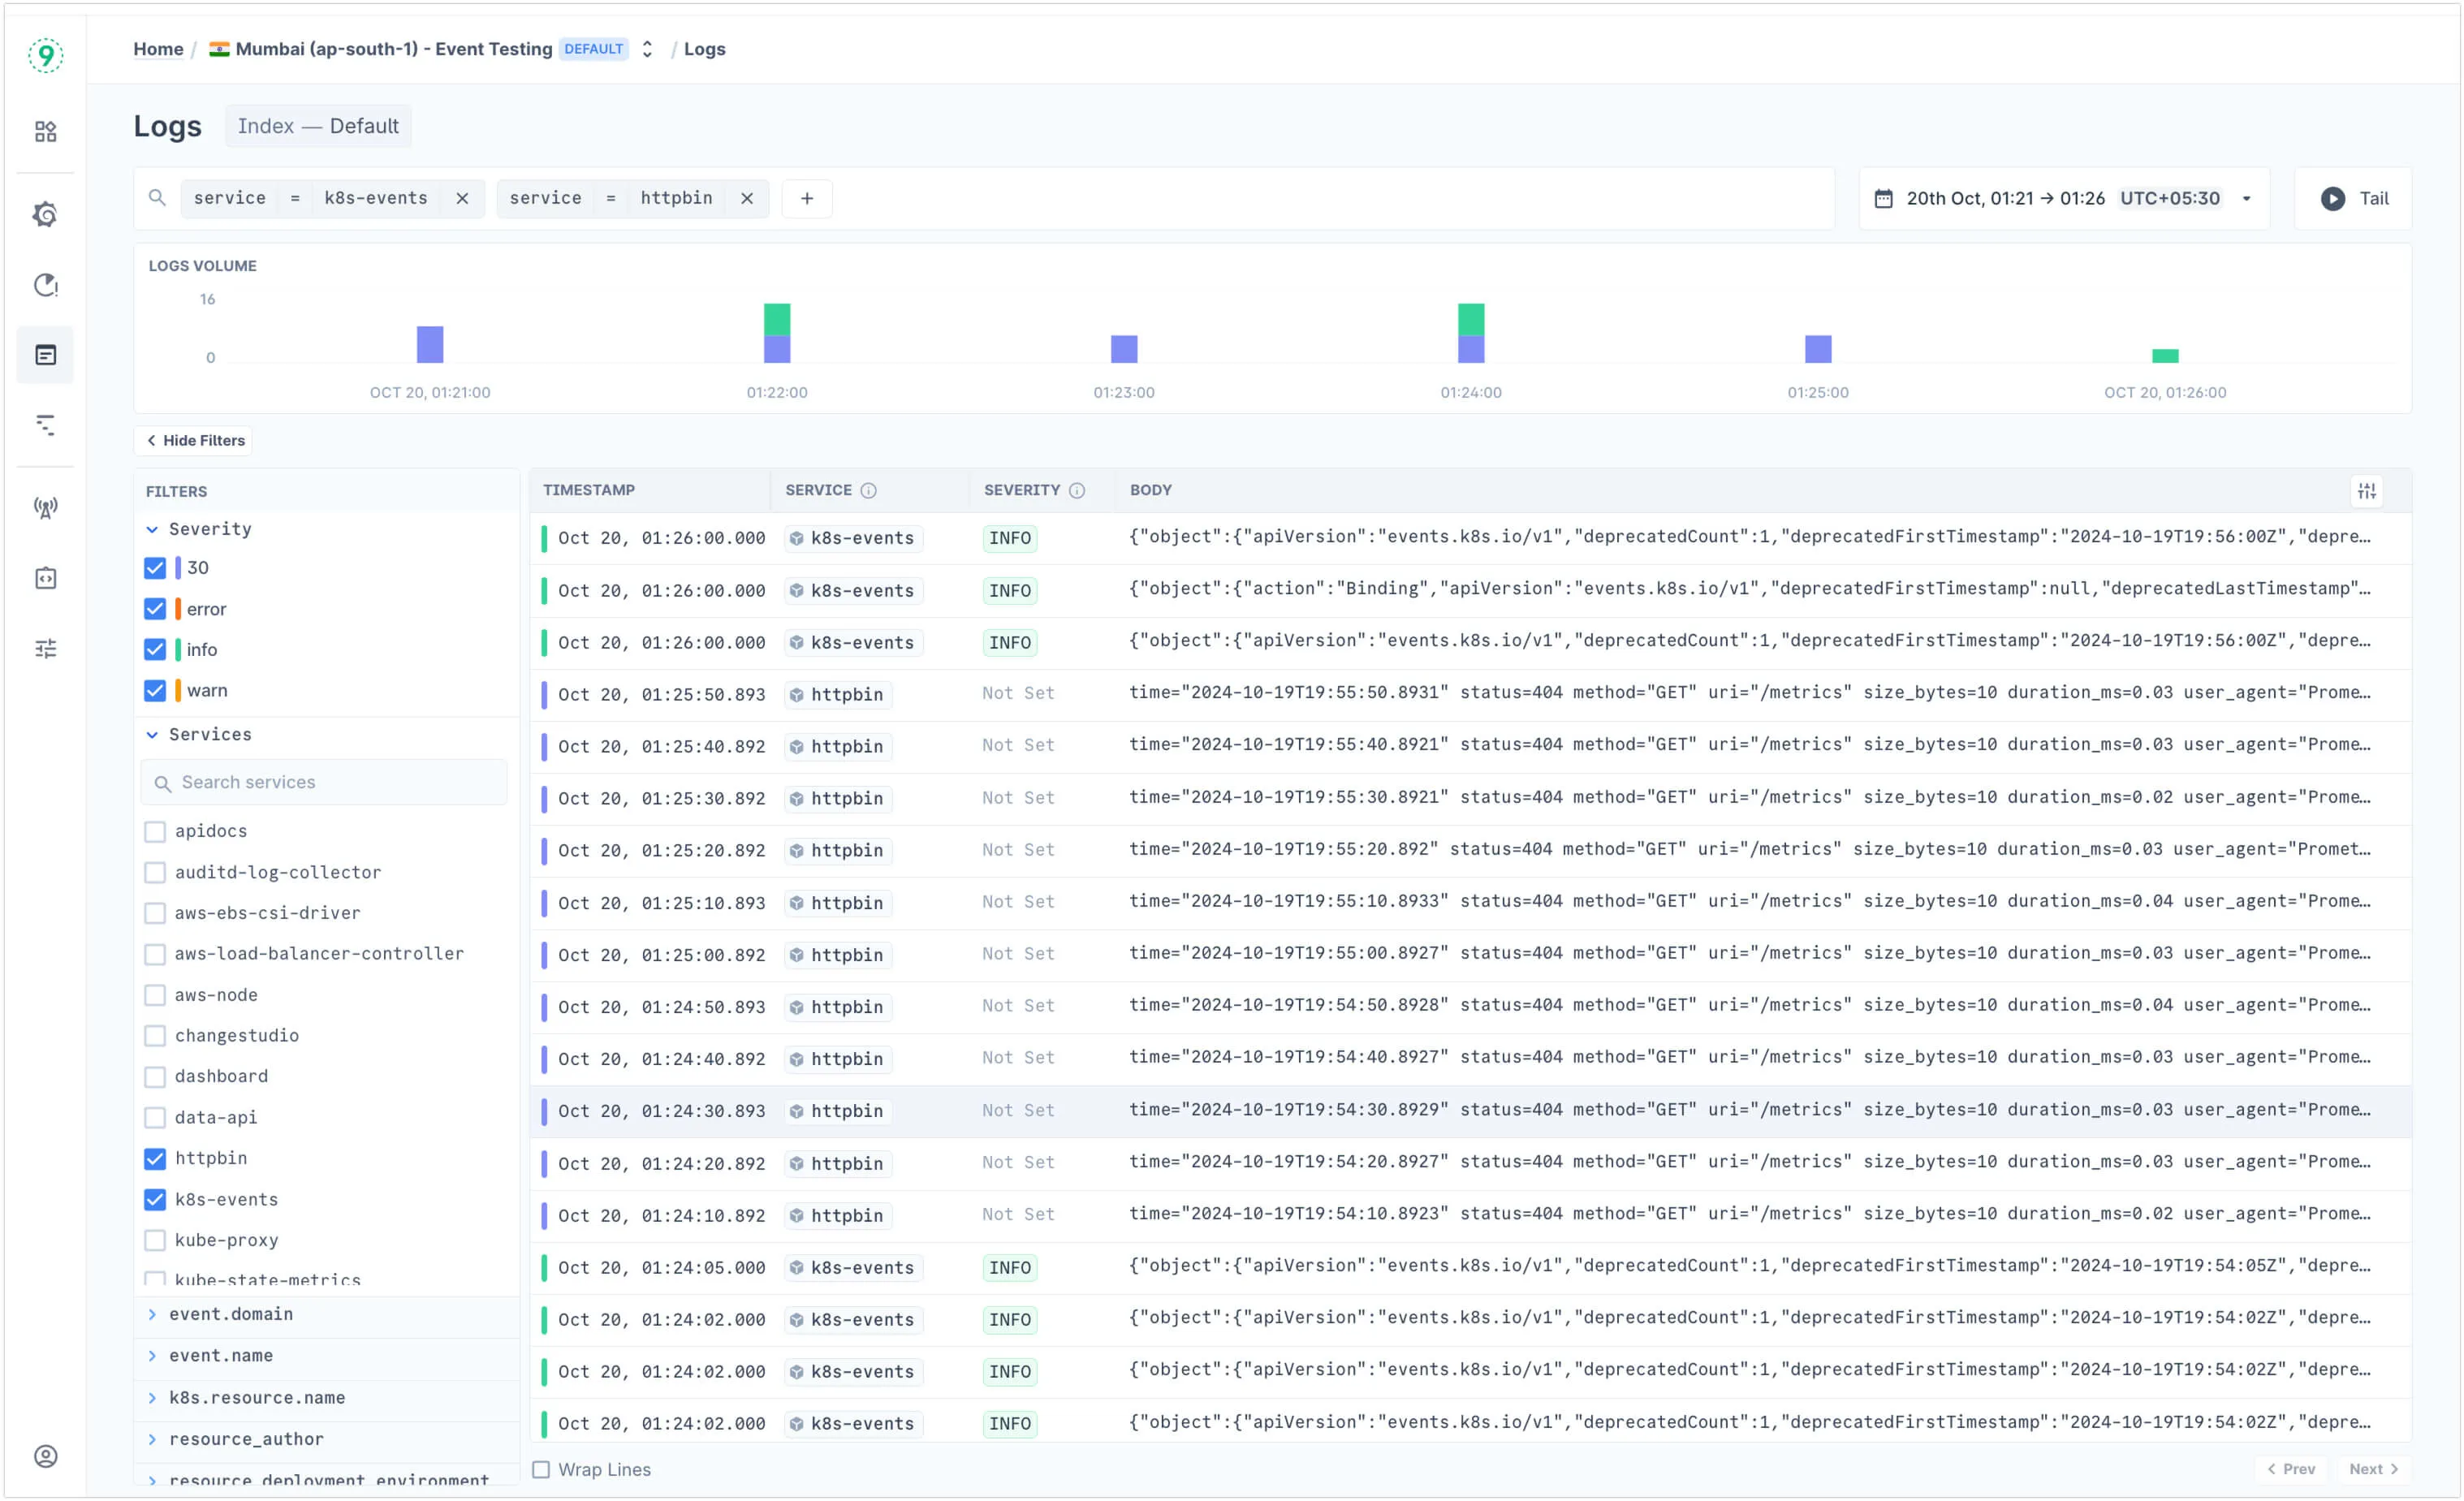2464x1501 pixels.
Task: Click the Service column info icon
Action: [868, 490]
